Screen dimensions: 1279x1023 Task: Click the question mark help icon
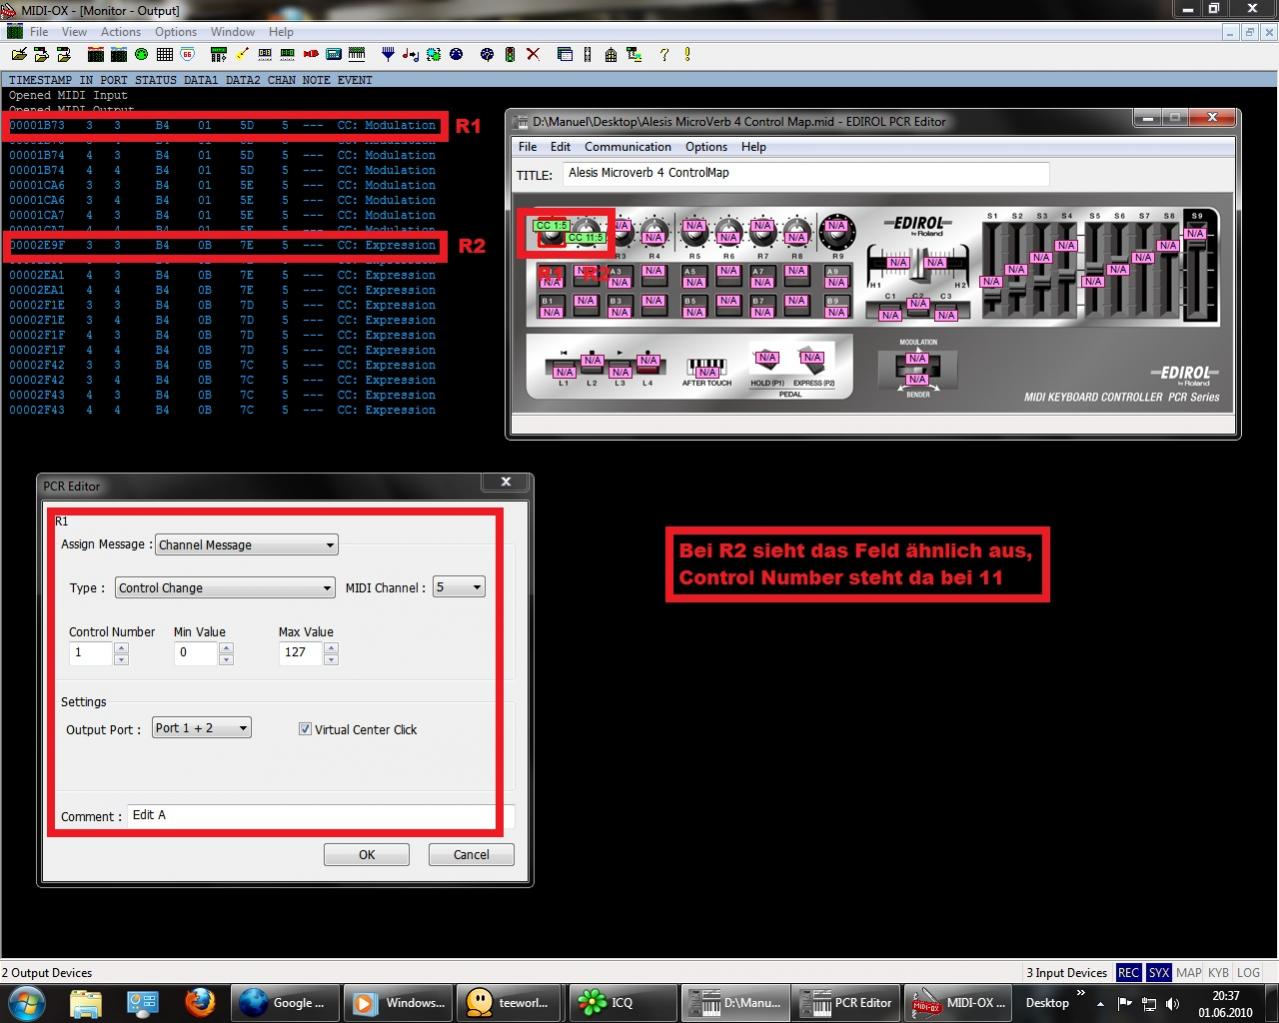point(663,54)
